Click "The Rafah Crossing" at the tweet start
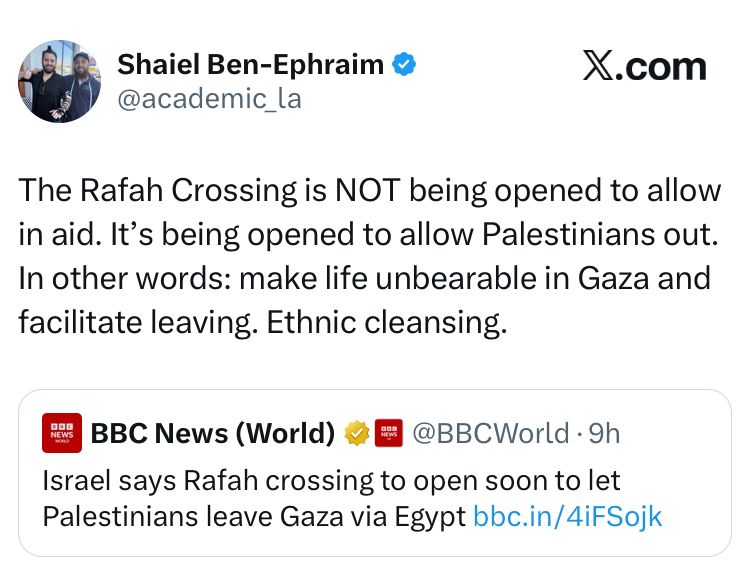The width and height of the screenshot is (750, 564). tap(157, 189)
